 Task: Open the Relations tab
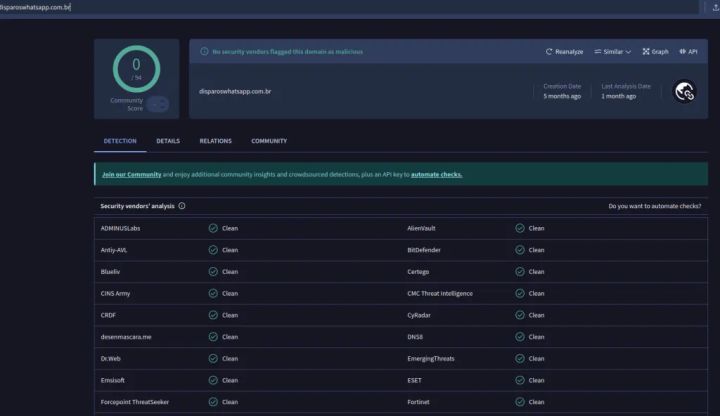coord(215,141)
